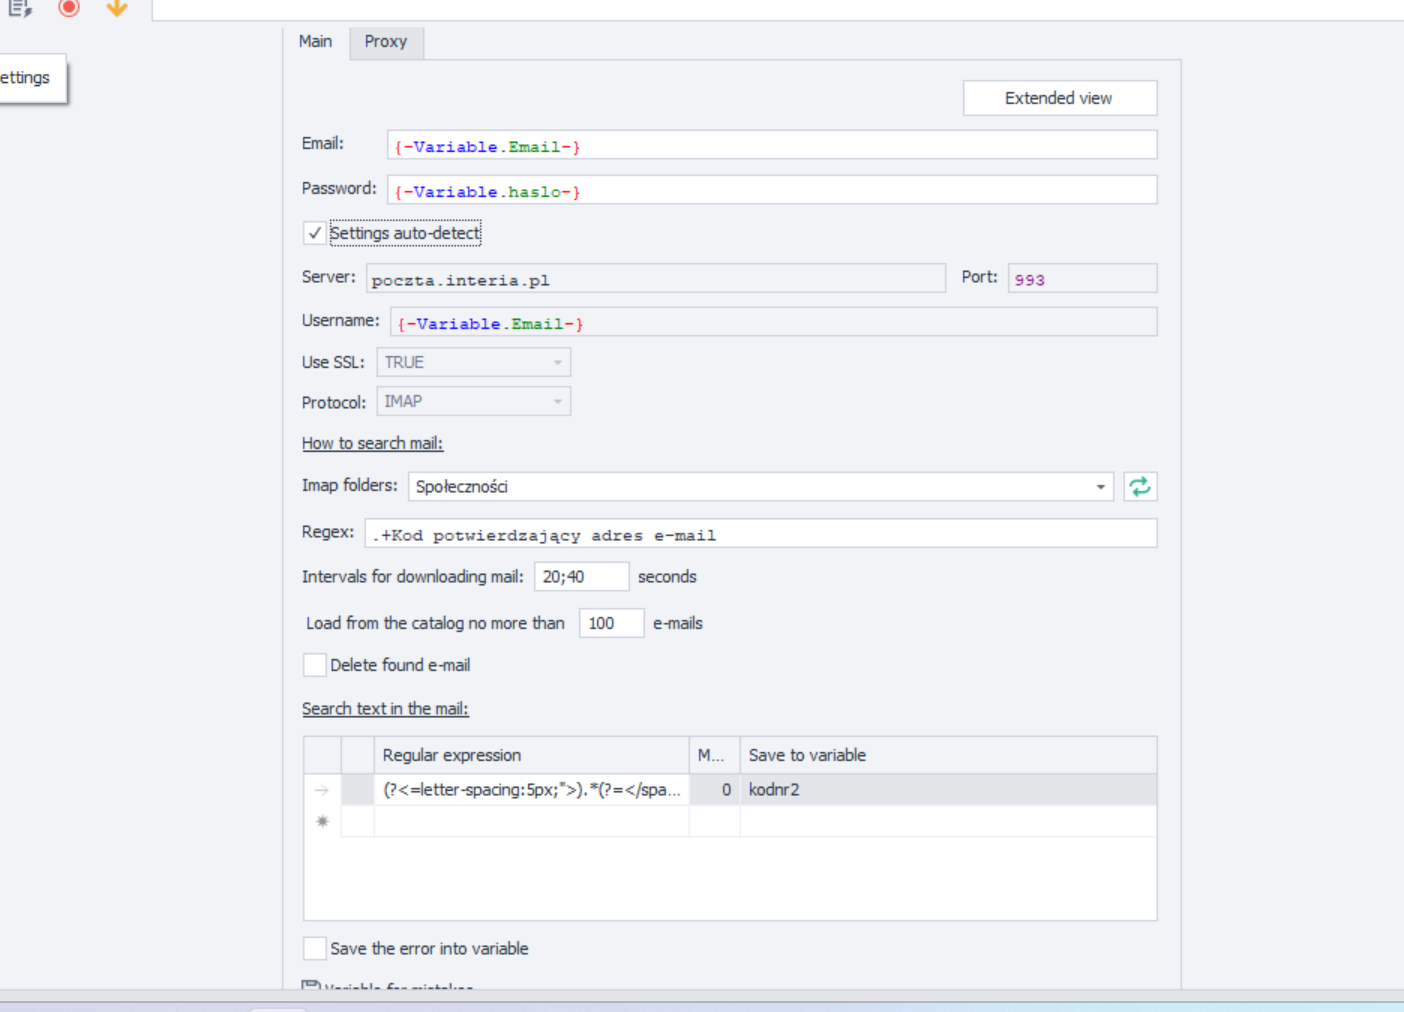
Task: Select the row arrow indicator in regex table
Action: click(322, 790)
